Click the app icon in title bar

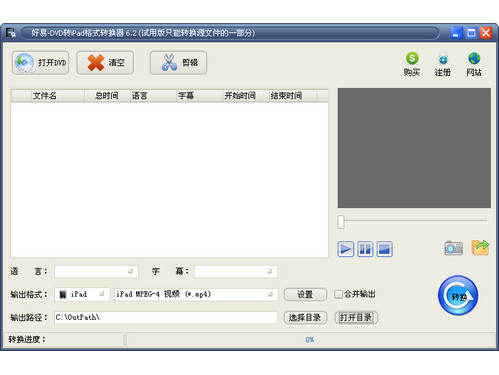click(x=11, y=33)
